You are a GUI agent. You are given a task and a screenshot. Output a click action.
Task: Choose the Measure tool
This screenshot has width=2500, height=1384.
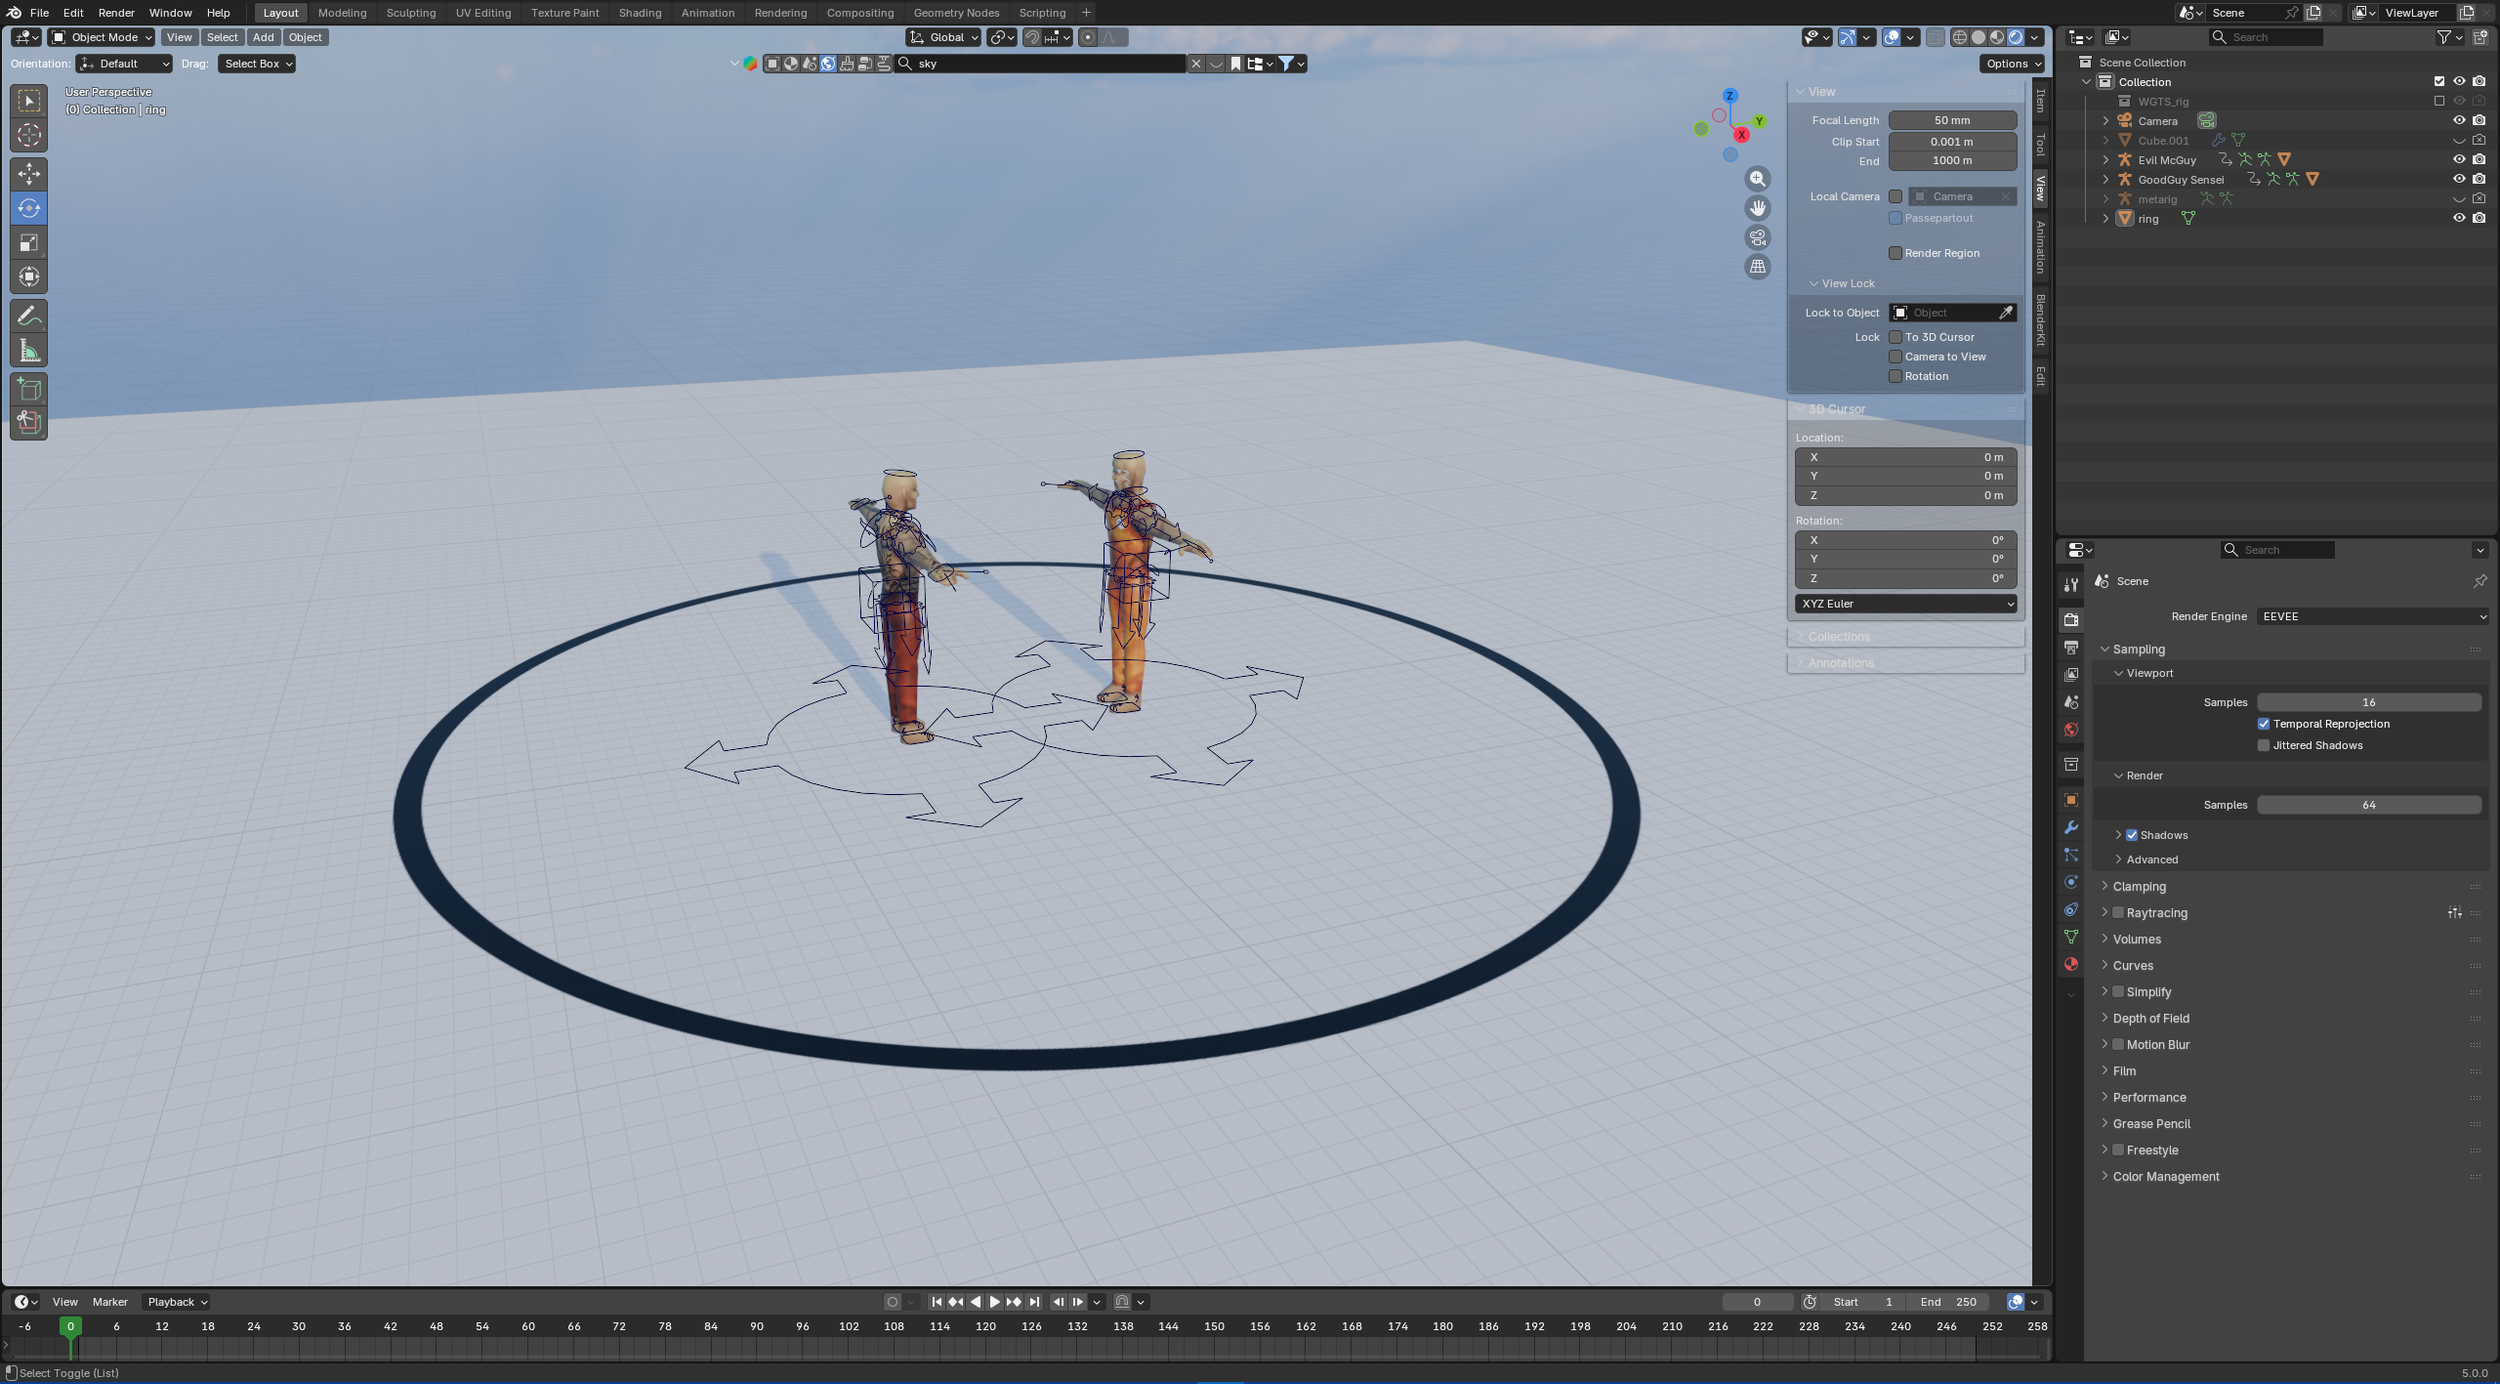click(29, 351)
